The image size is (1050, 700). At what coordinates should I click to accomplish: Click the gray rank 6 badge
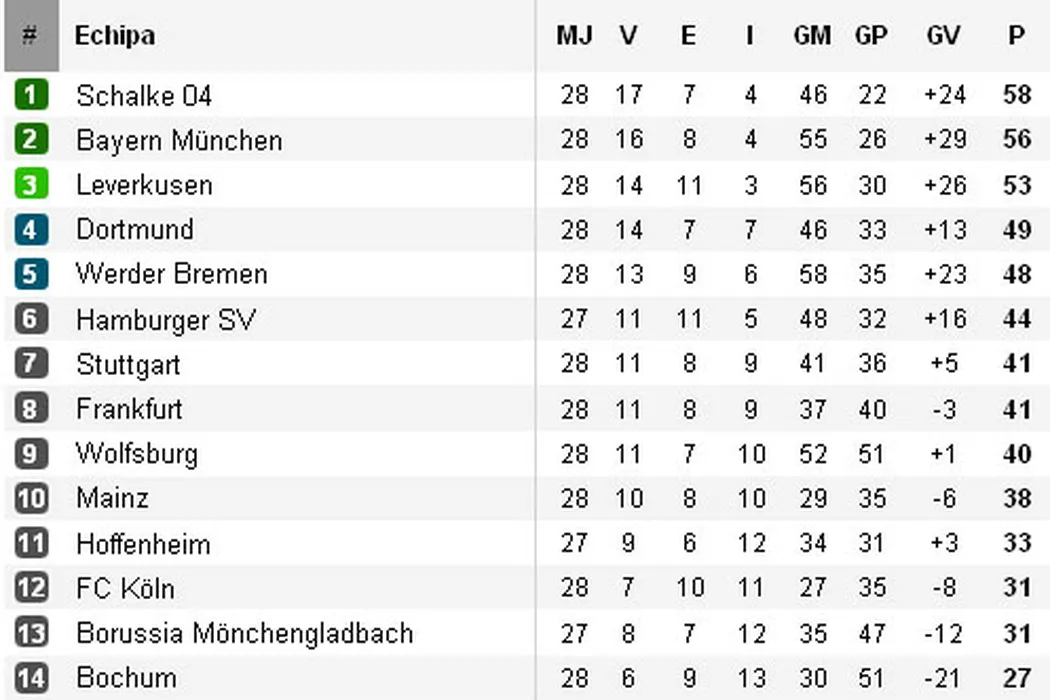pos(31,320)
